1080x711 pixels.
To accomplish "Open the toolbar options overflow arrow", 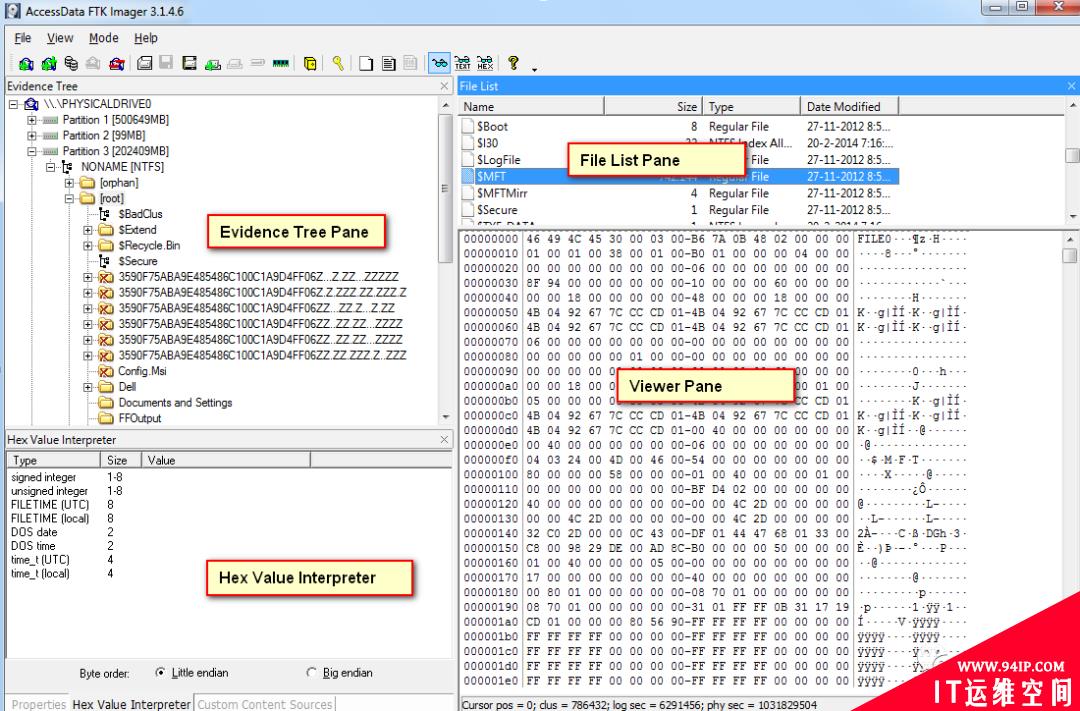I will click(534, 69).
